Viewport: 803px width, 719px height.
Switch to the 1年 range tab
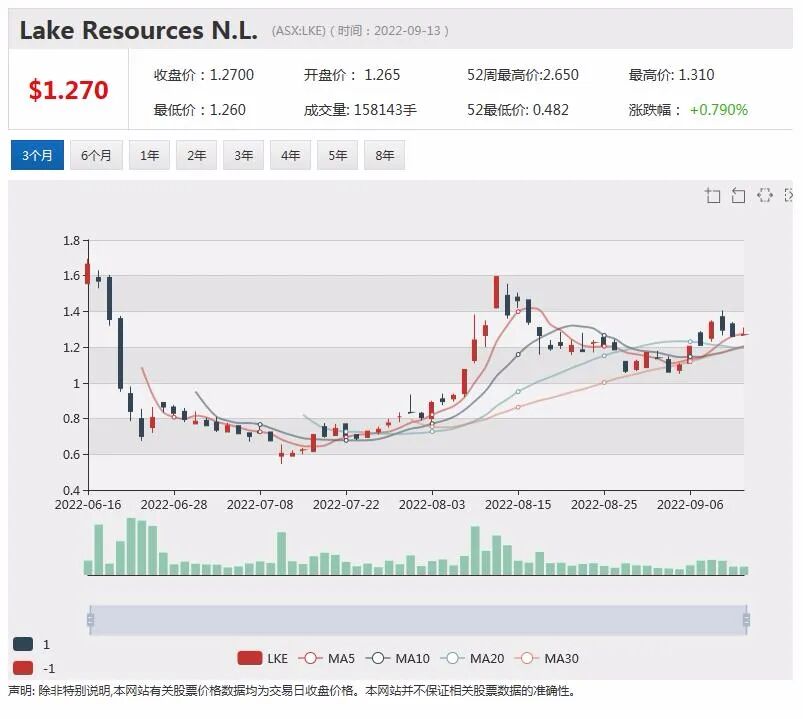[x=150, y=155]
